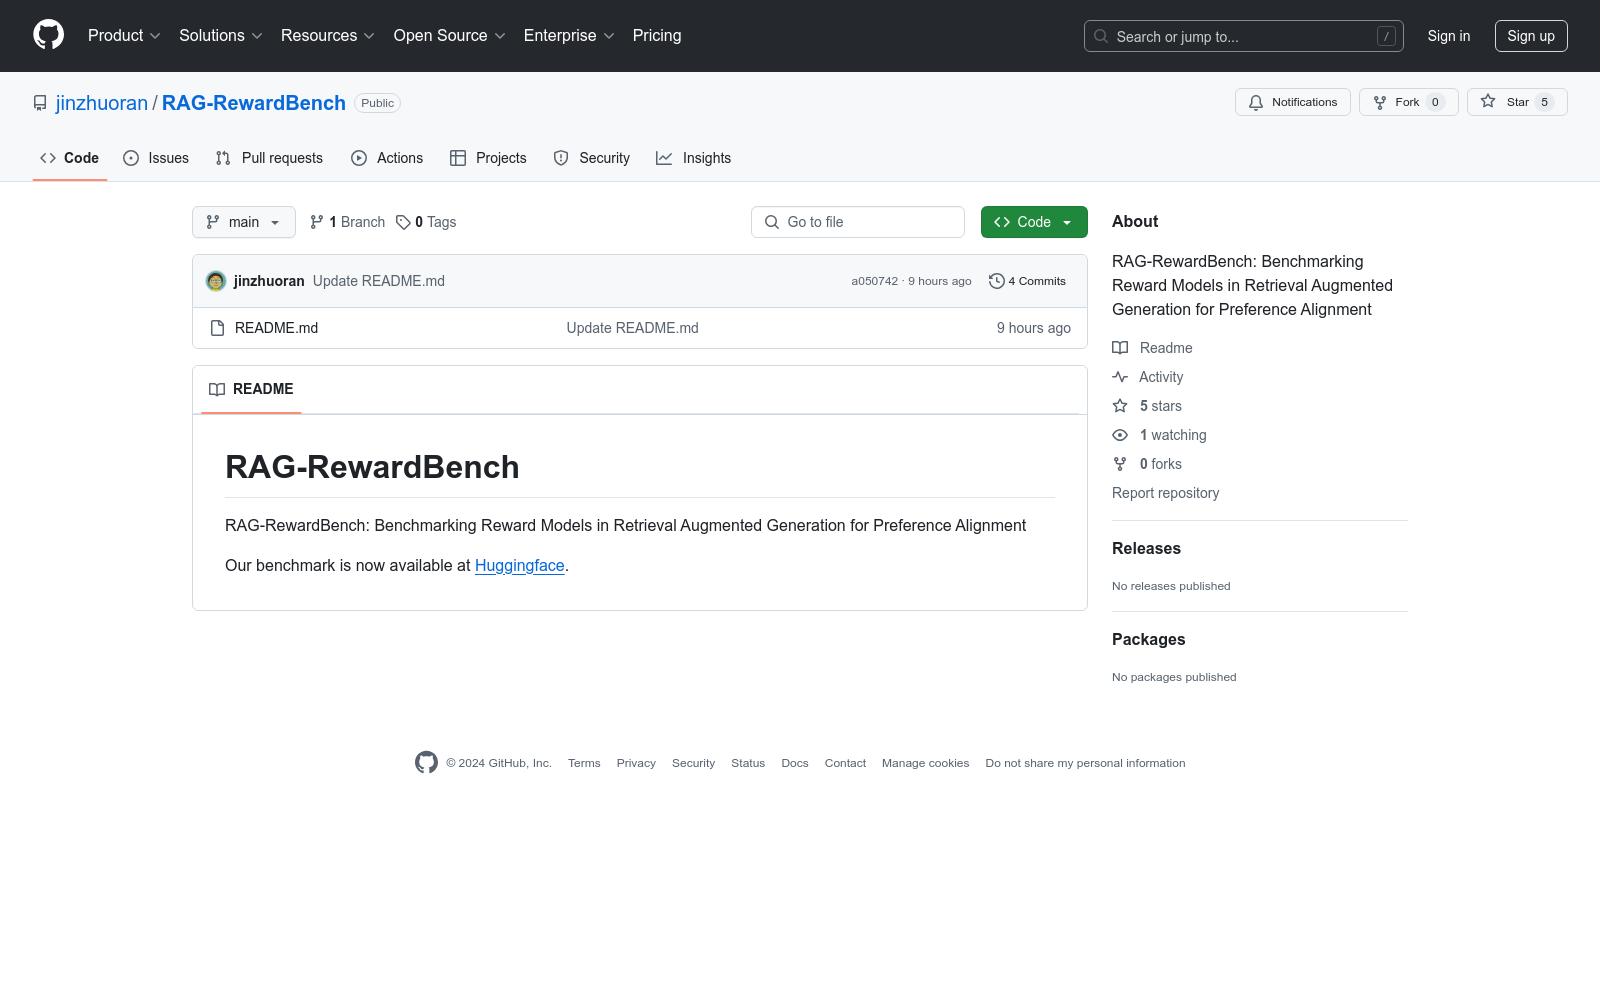
Task: Open the green Code dropdown button
Action: (x=1034, y=222)
